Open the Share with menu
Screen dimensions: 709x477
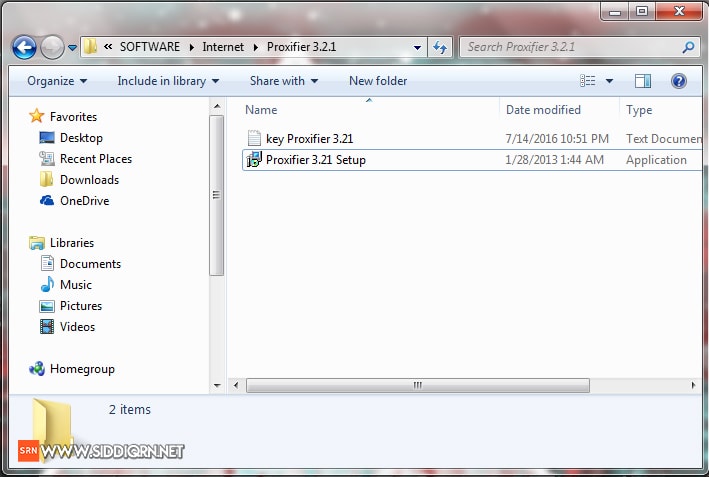284,81
